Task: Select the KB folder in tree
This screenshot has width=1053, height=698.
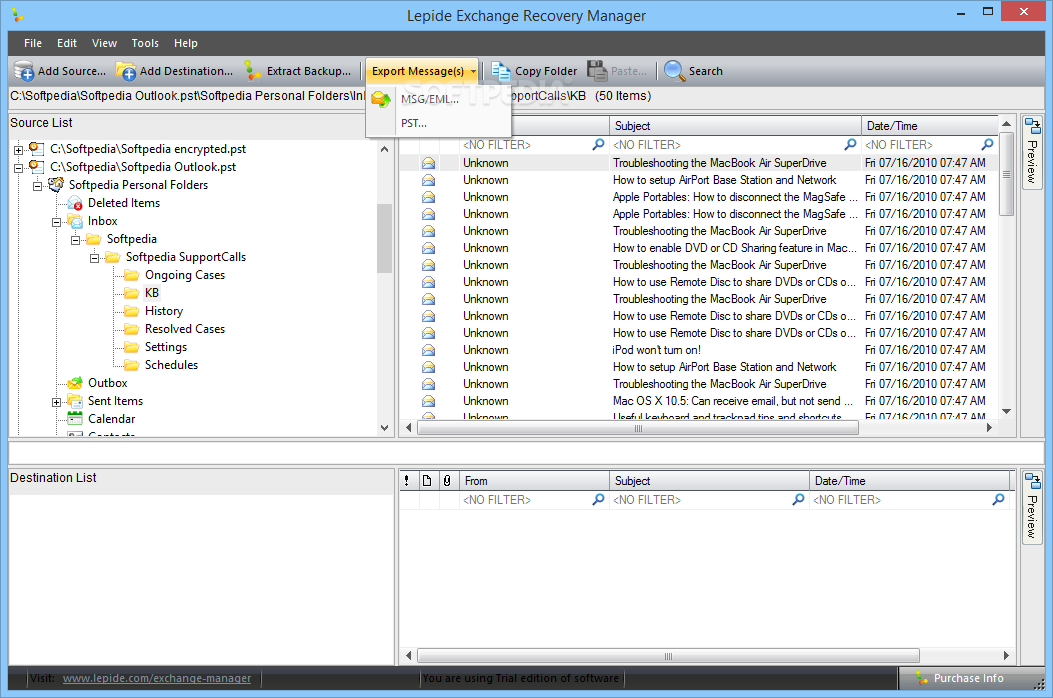Action: tap(152, 293)
